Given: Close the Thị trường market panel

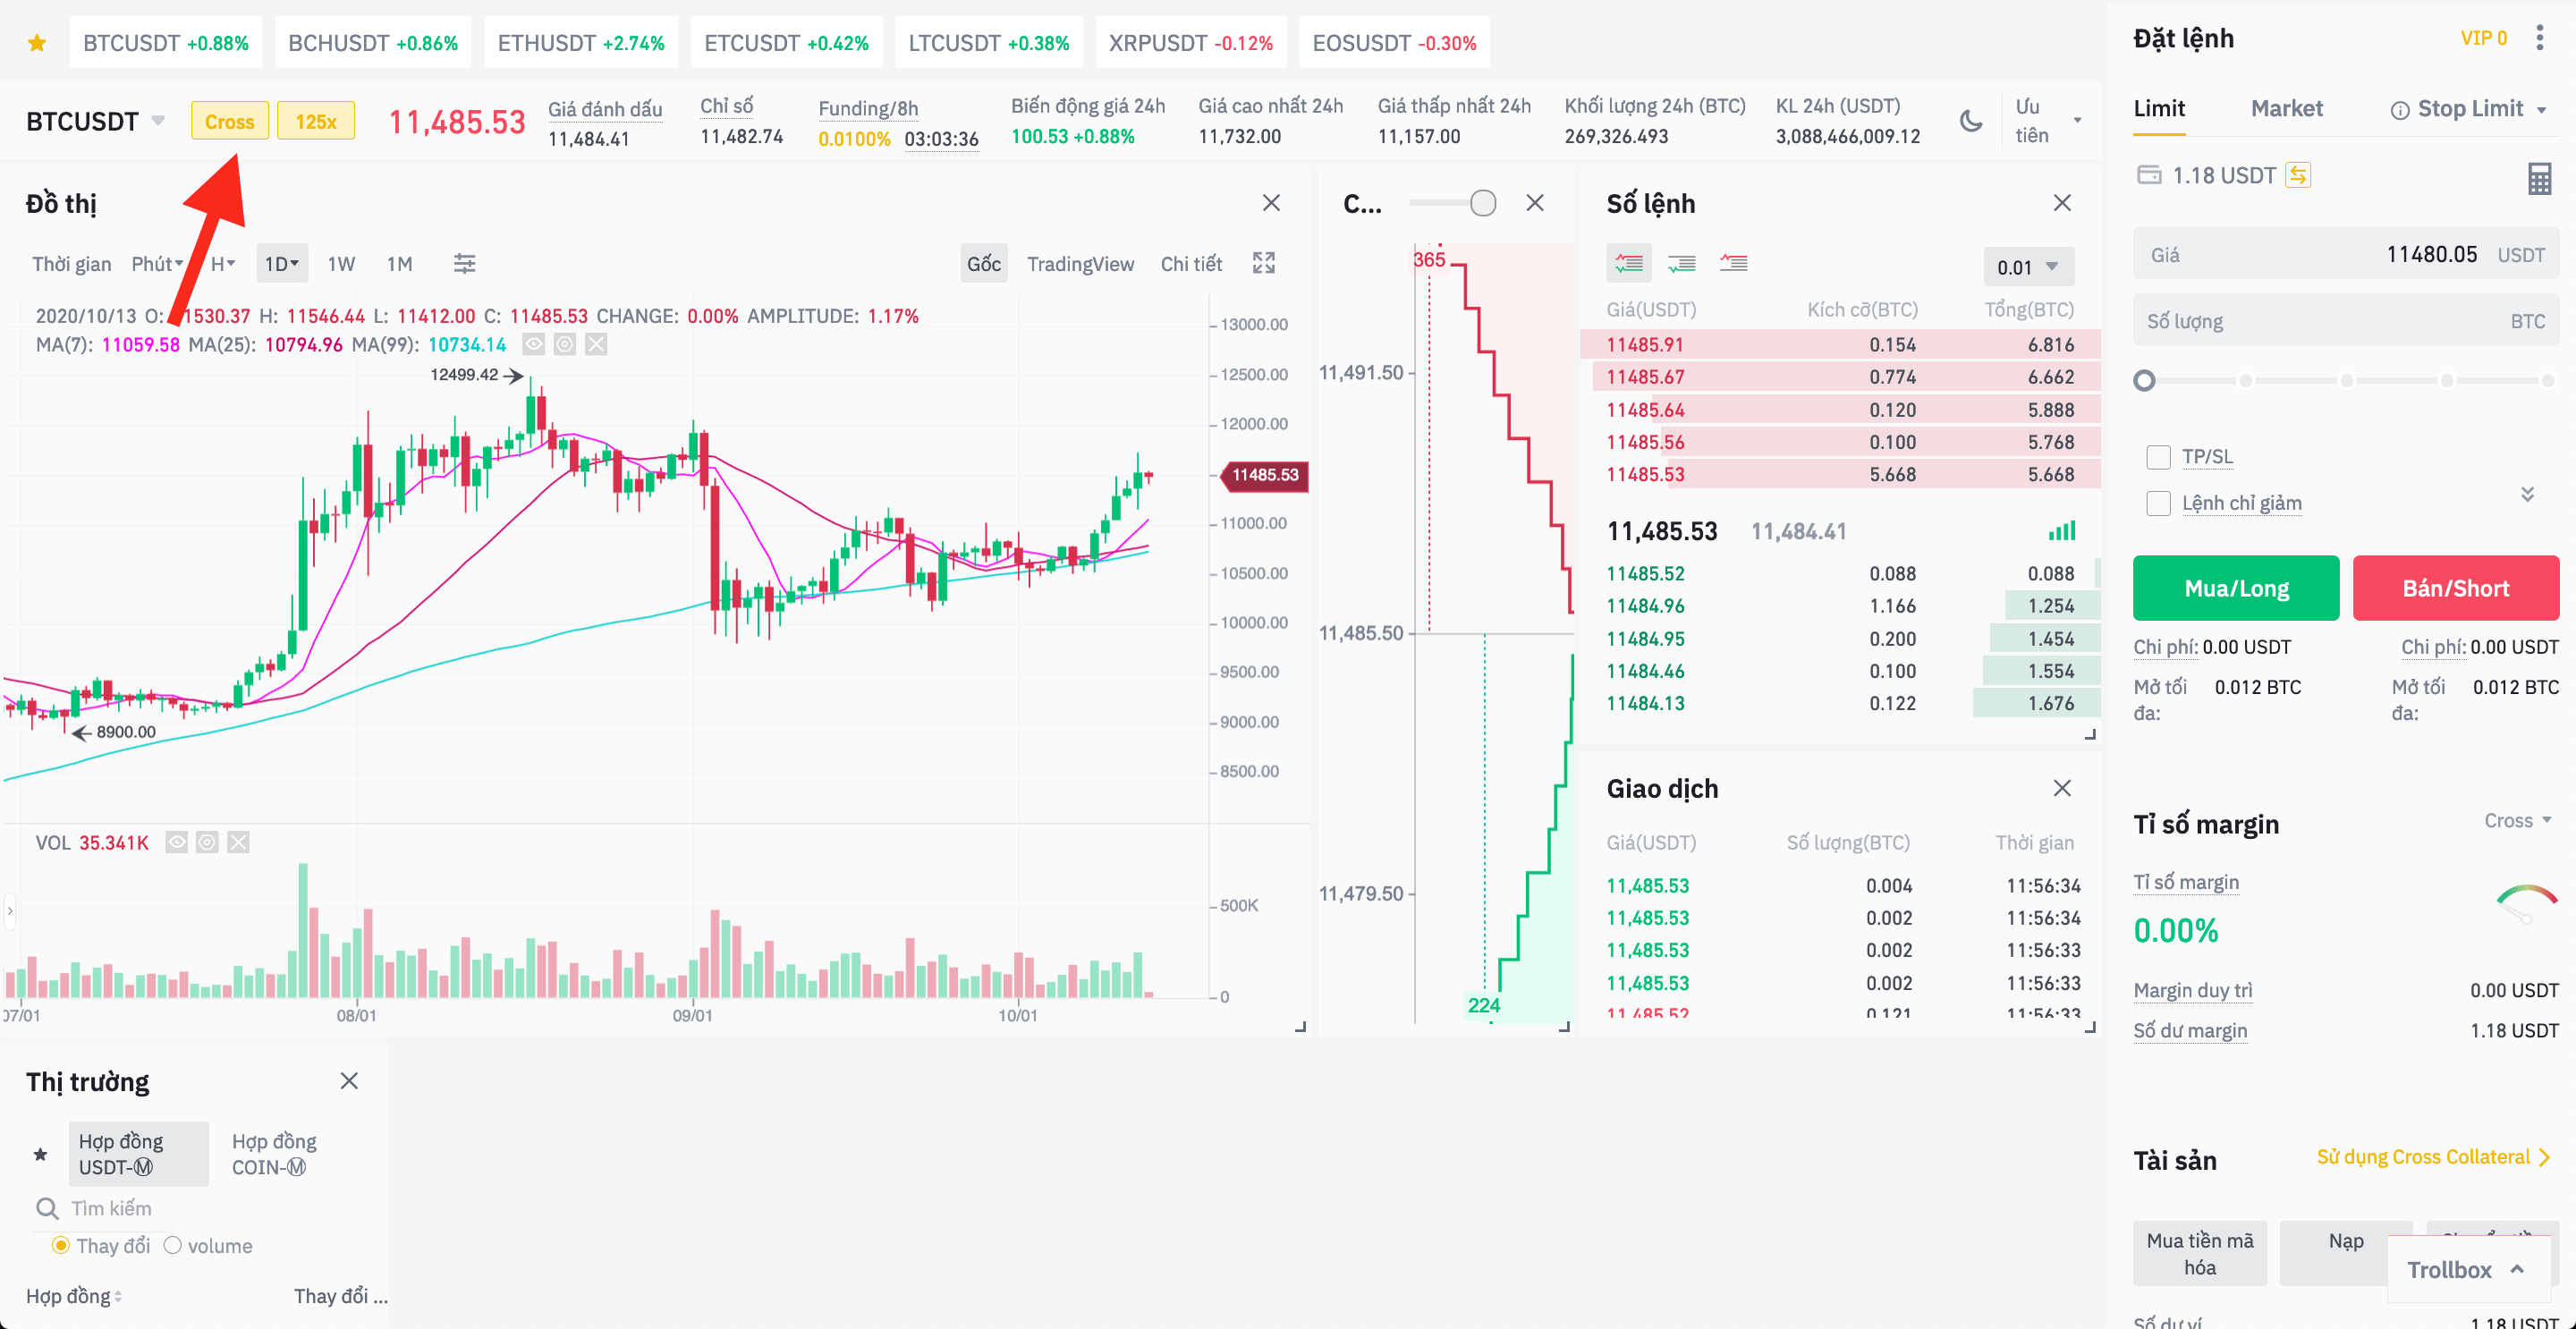Looking at the screenshot, I should pyautogui.click(x=349, y=1081).
